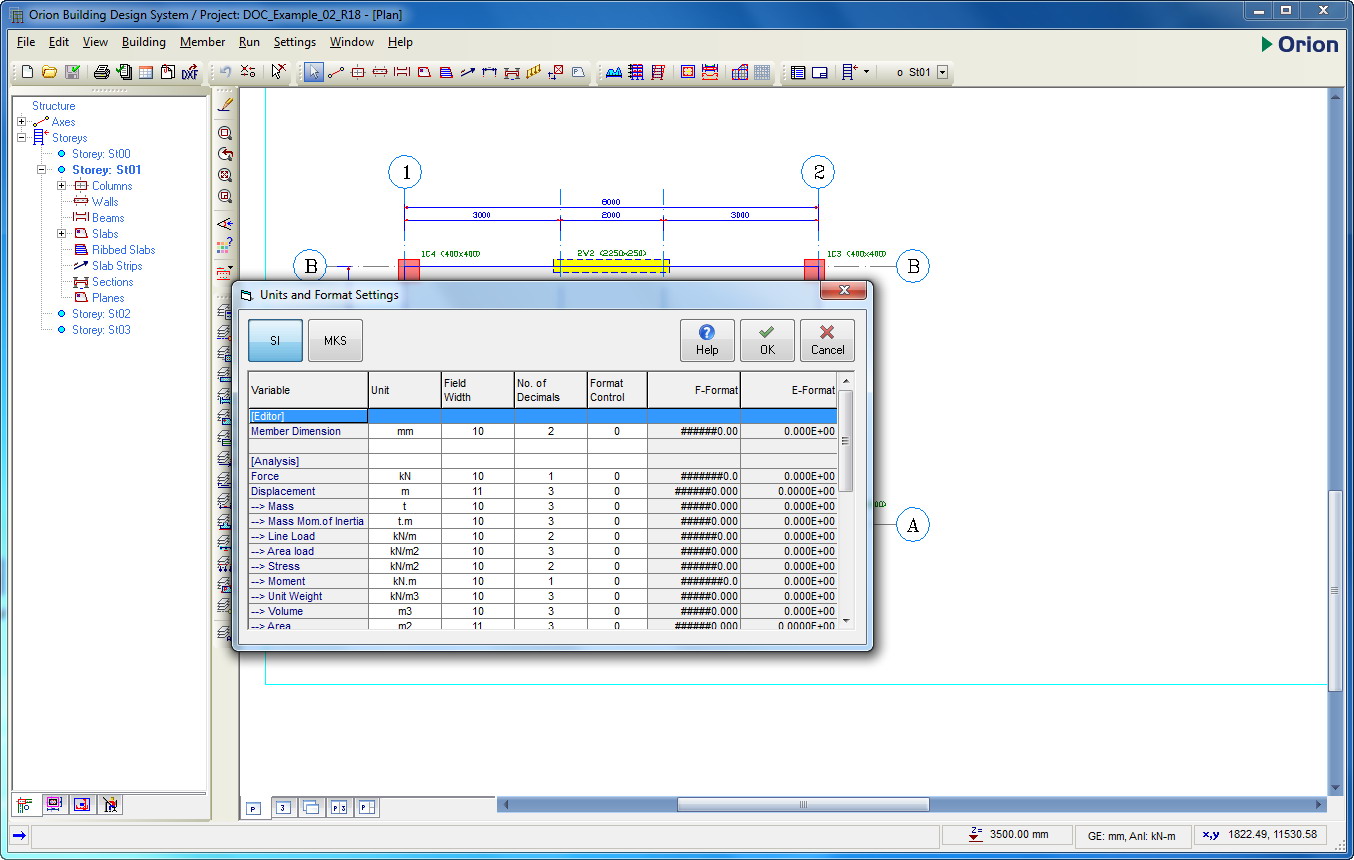This screenshot has height=860, width=1354.
Task: Select the highlighted 2V2 beam in plan
Action: tap(612, 266)
